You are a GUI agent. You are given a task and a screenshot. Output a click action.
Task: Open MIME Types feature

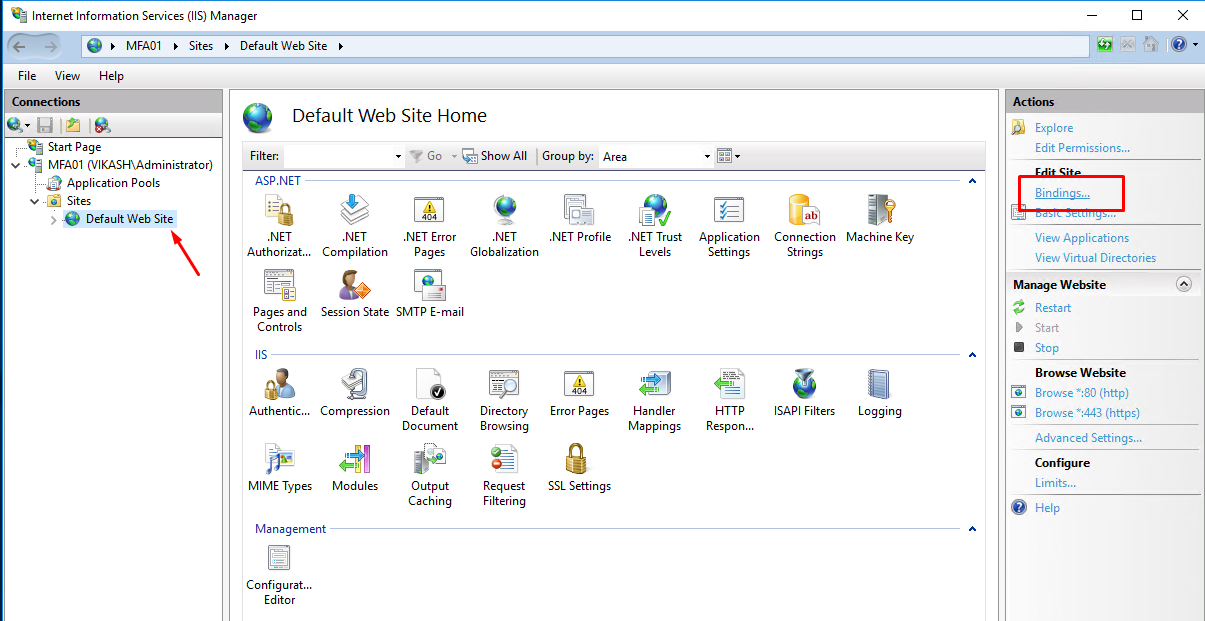(x=279, y=467)
